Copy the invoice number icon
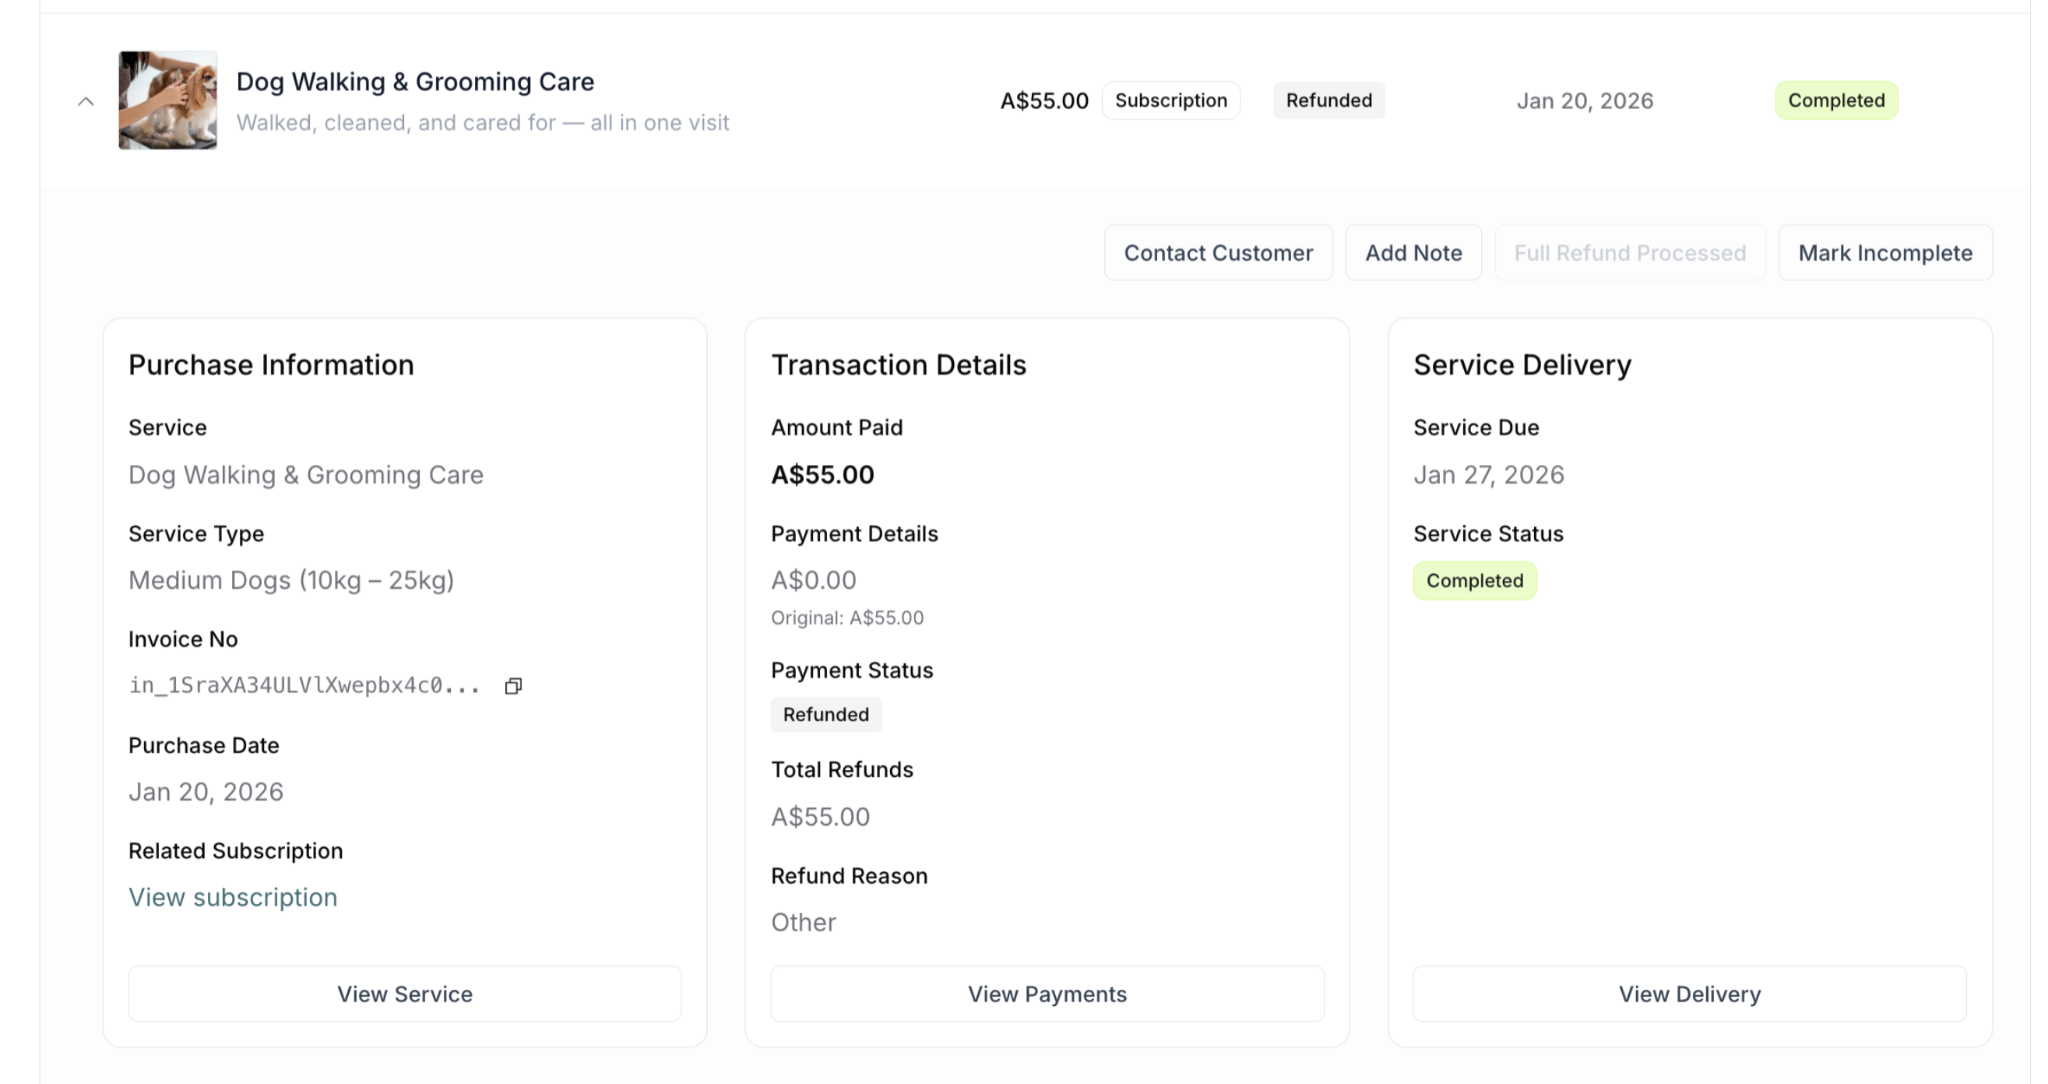Image resolution: width=2048 pixels, height=1084 pixels. click(x=513, y=686)
